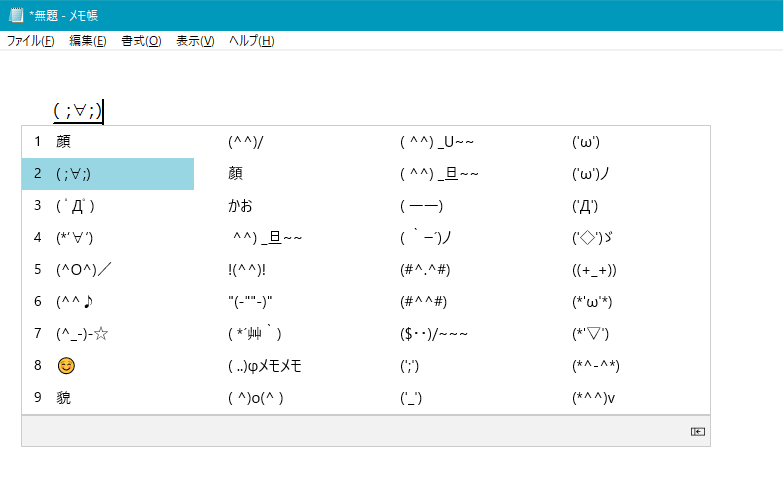
Task: Choose the (*´艸`) candidate
Action: pyautogui.click(x=255, y=334)
